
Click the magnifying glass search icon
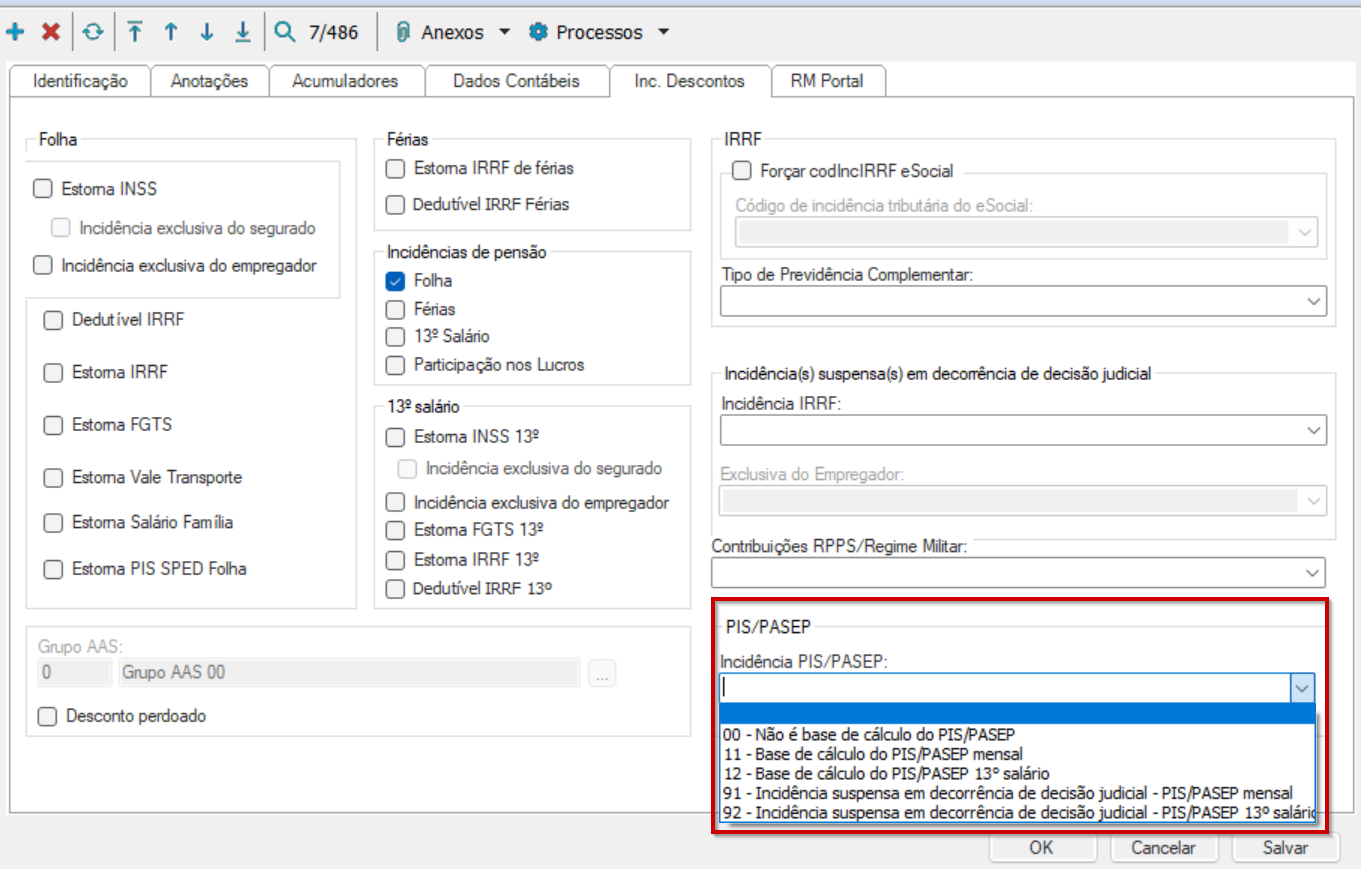(x=285, y=33)
